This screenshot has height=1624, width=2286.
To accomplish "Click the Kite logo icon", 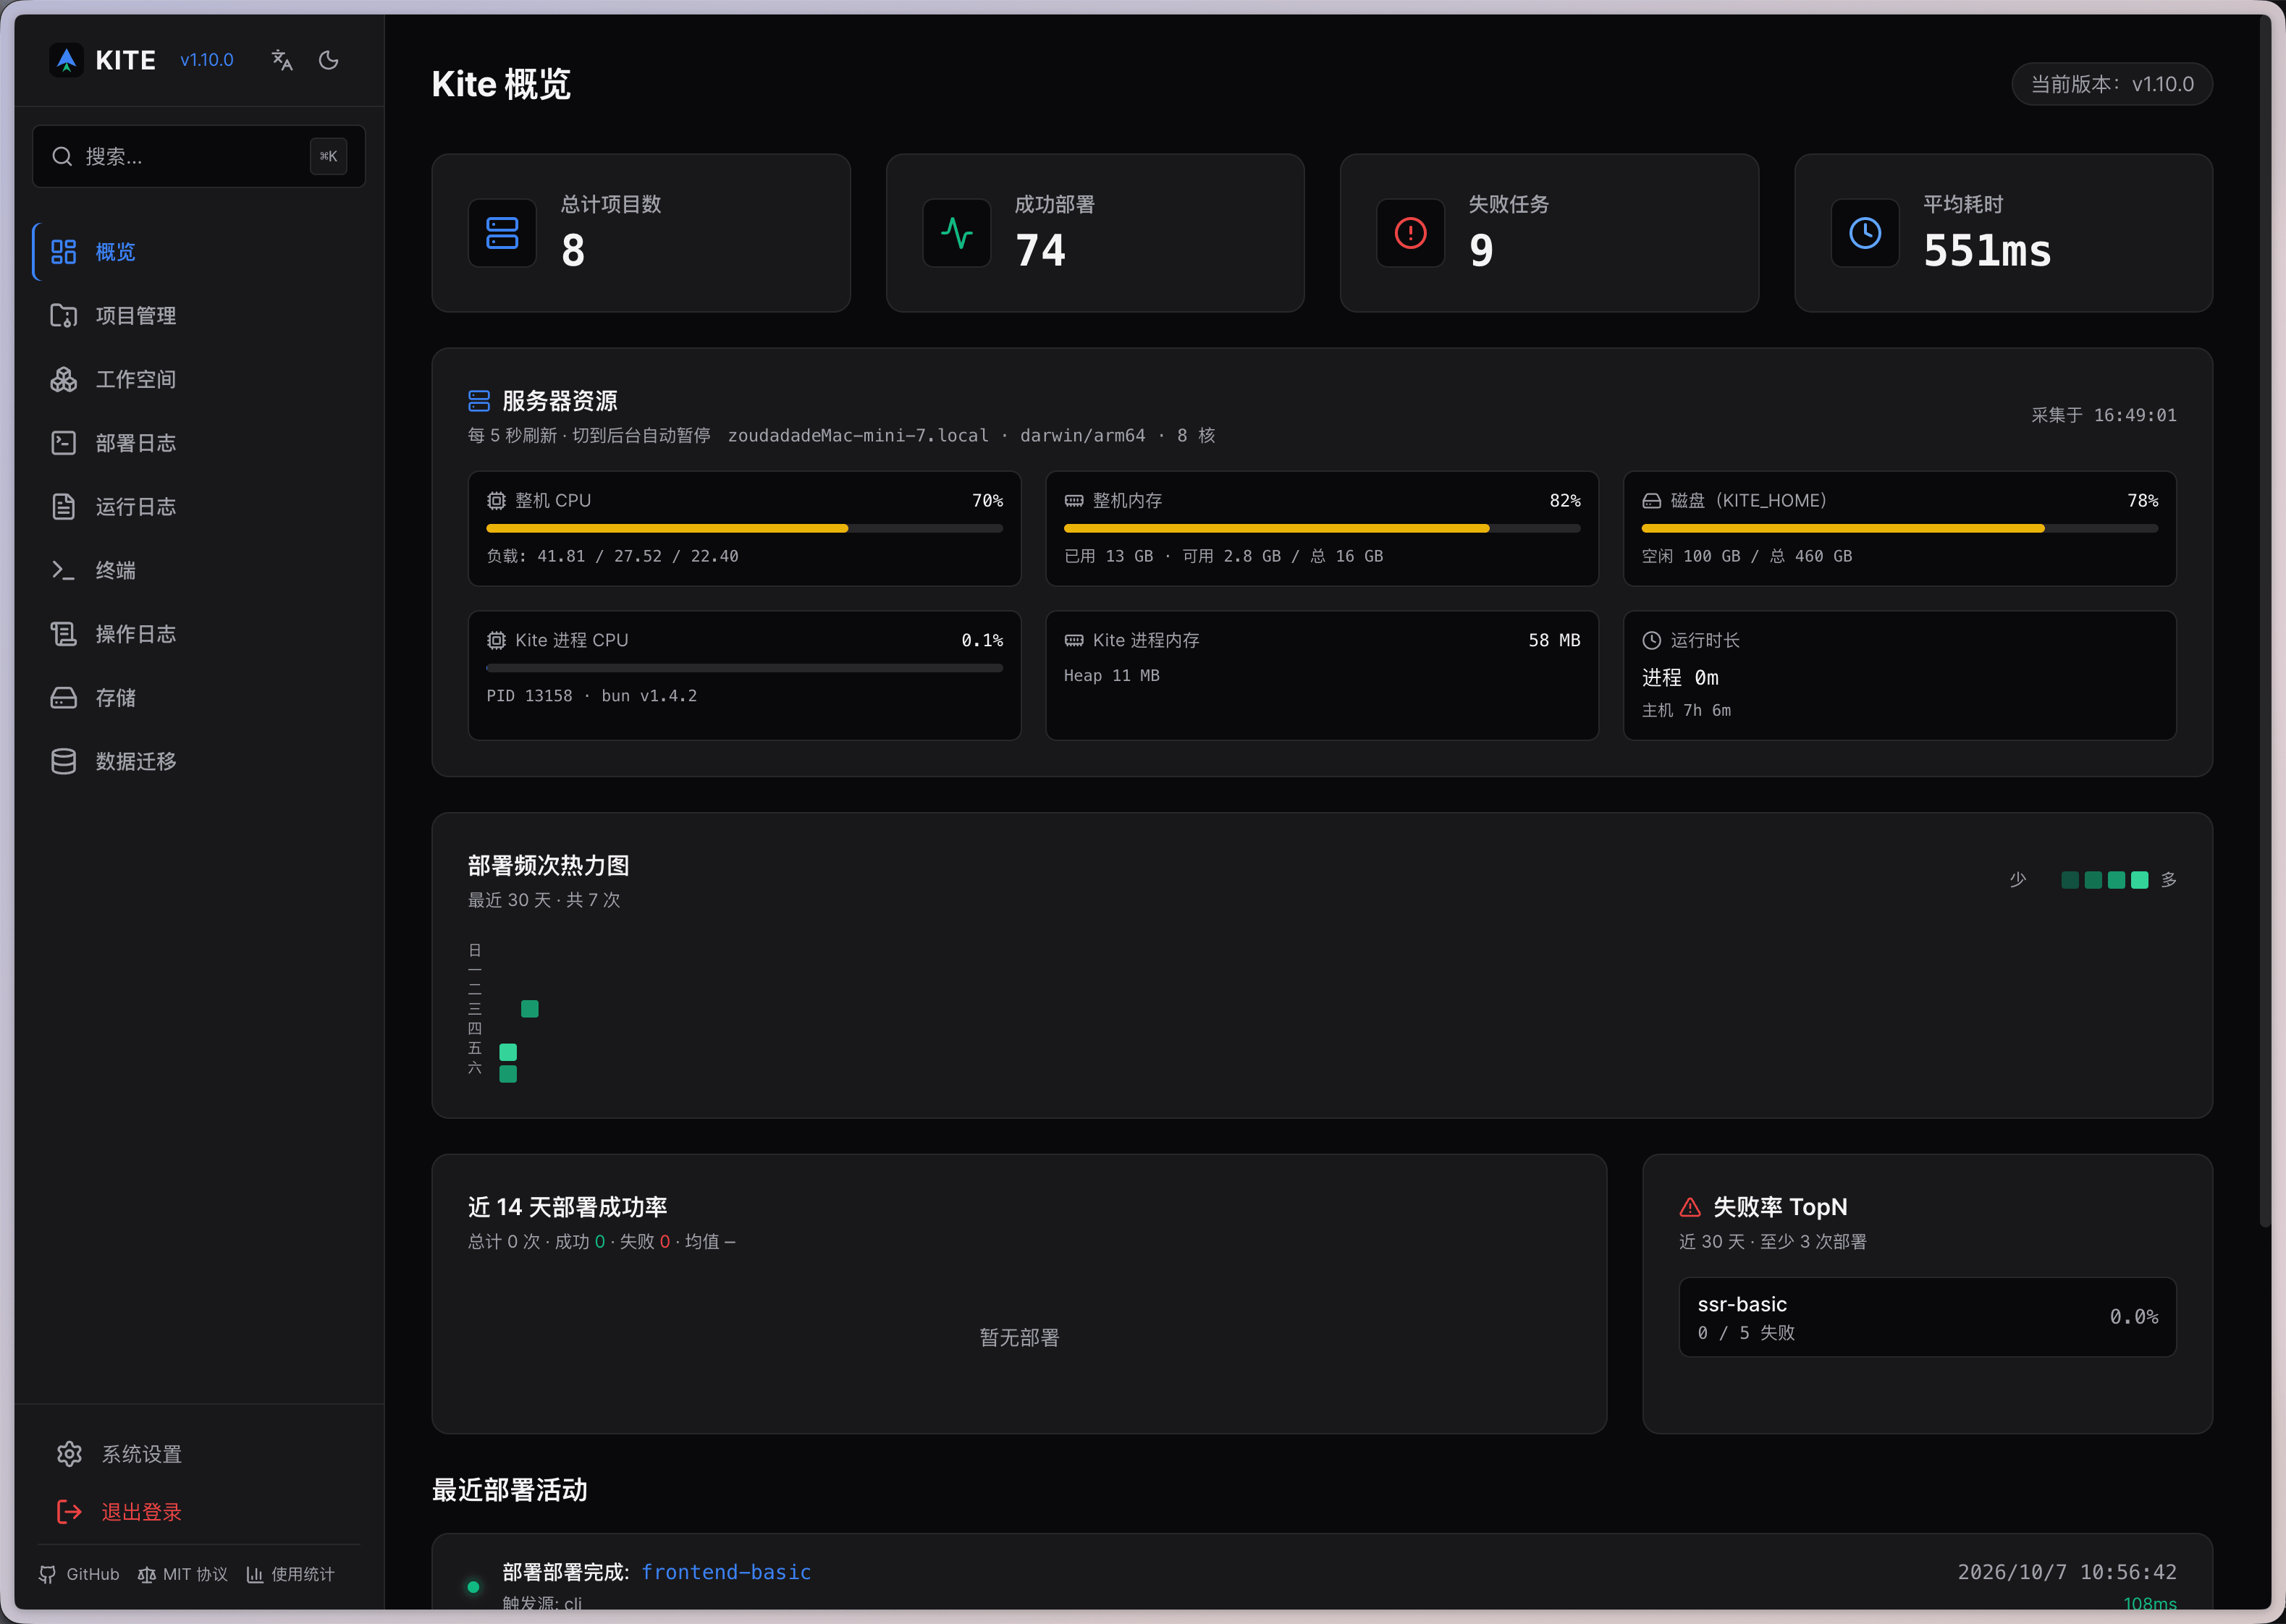I will (x=66, y=60).
